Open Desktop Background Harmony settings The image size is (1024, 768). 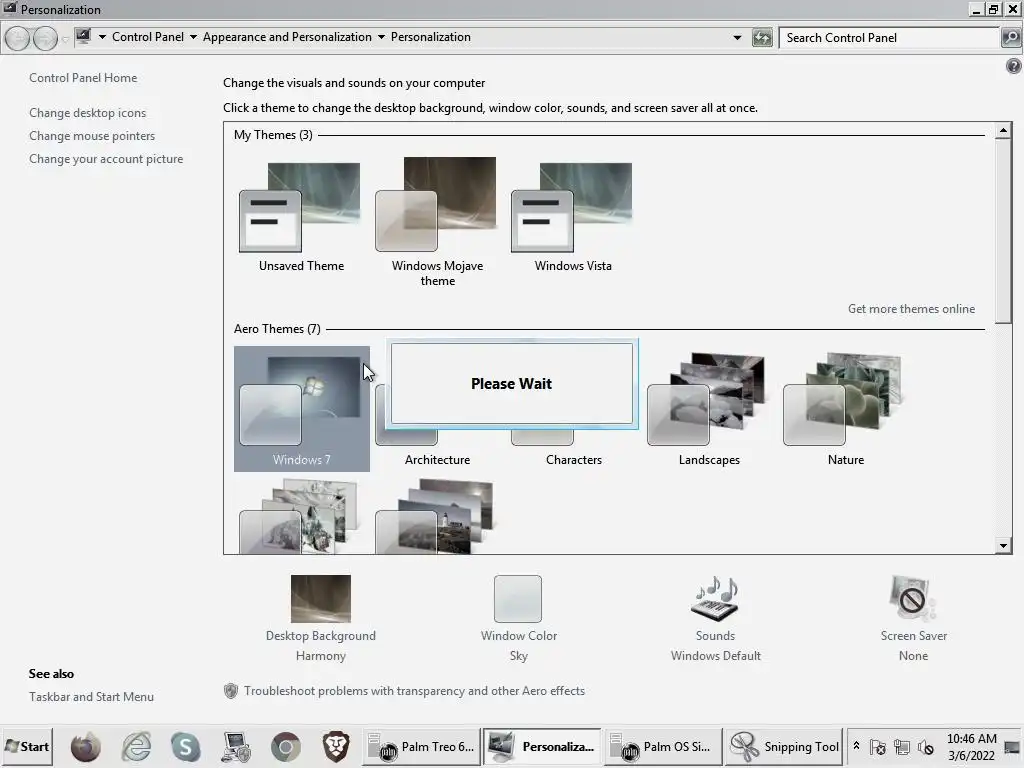(321, 618)
